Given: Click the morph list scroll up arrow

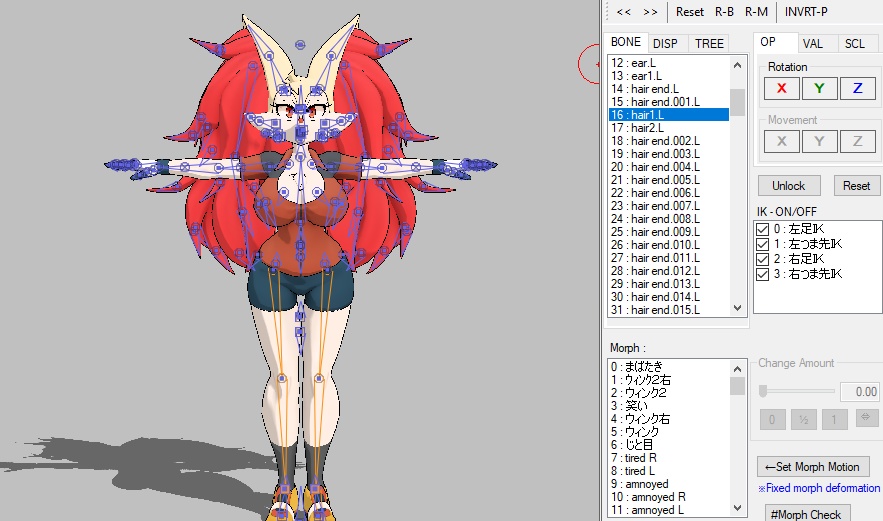Looking at the screenshot, I should 738,369.
